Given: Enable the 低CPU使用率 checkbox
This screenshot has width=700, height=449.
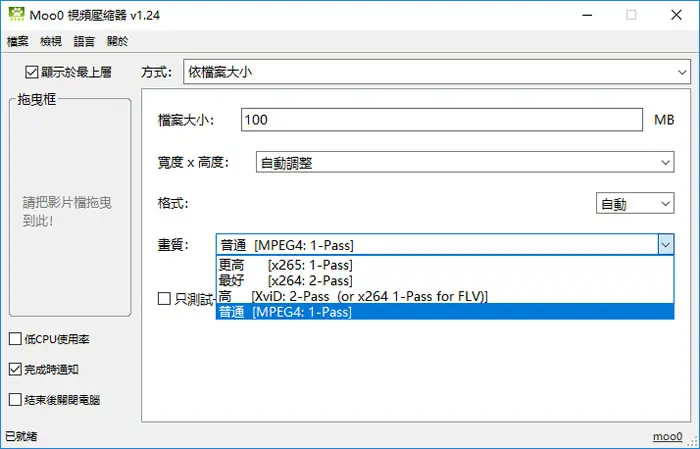Looking at the screenshot, I should click(15, 339).
